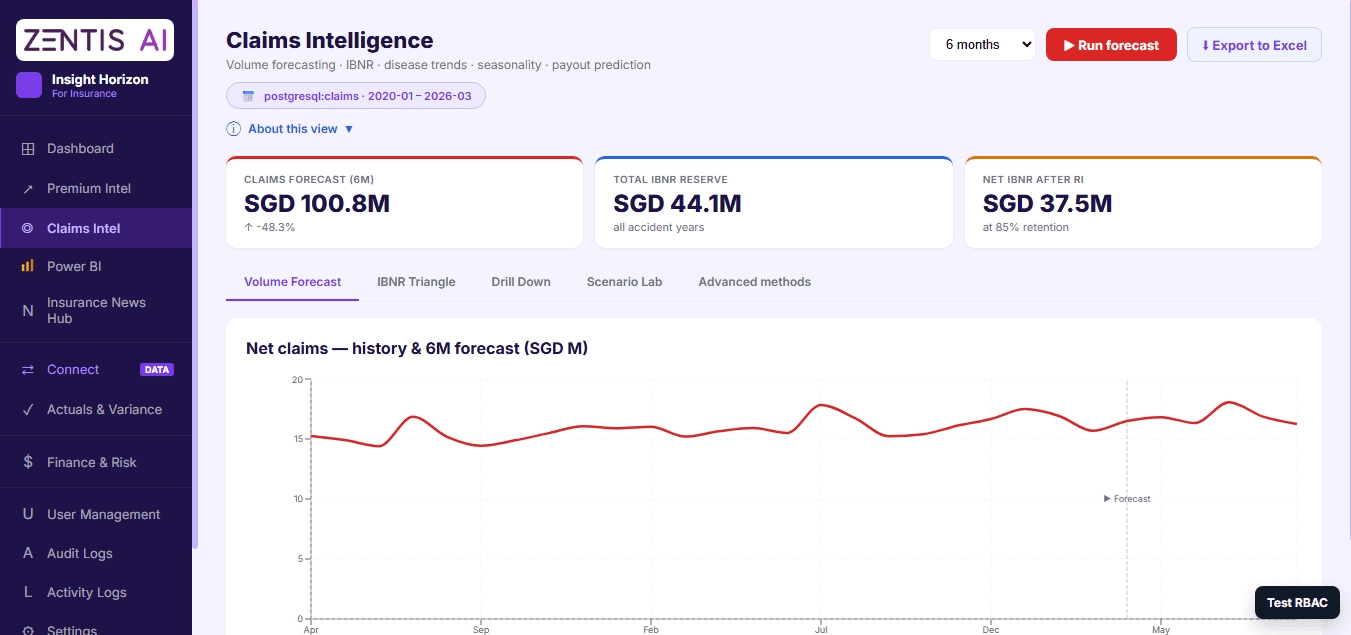Switch to the Volume Forecast tab

[292, 282]
